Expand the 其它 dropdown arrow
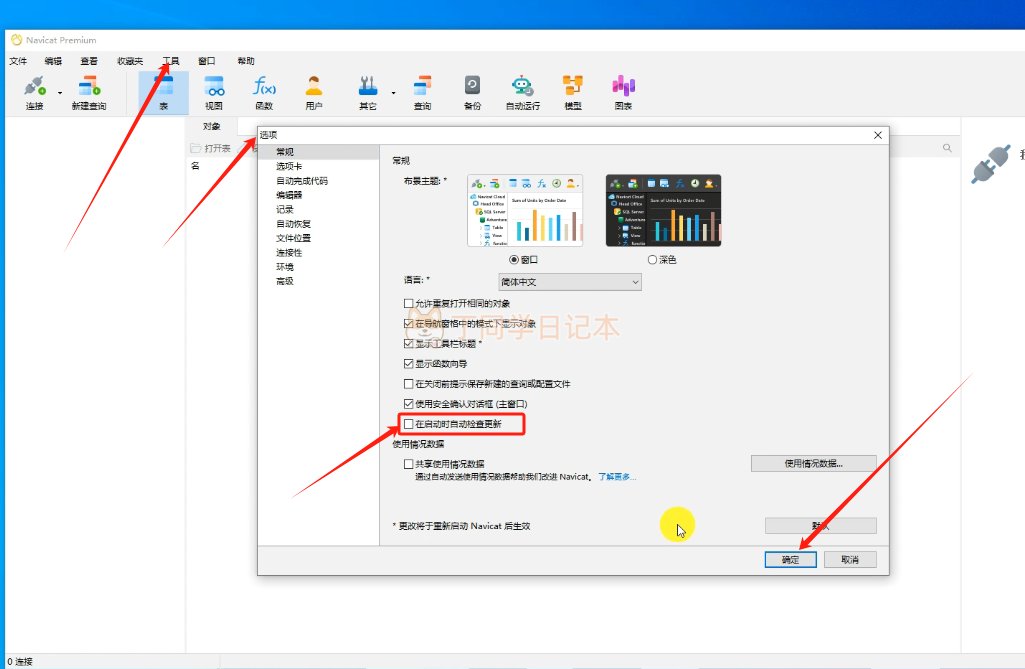This screenshot has width=1025, height=669. pyautogui.click(x=394, y=93)
